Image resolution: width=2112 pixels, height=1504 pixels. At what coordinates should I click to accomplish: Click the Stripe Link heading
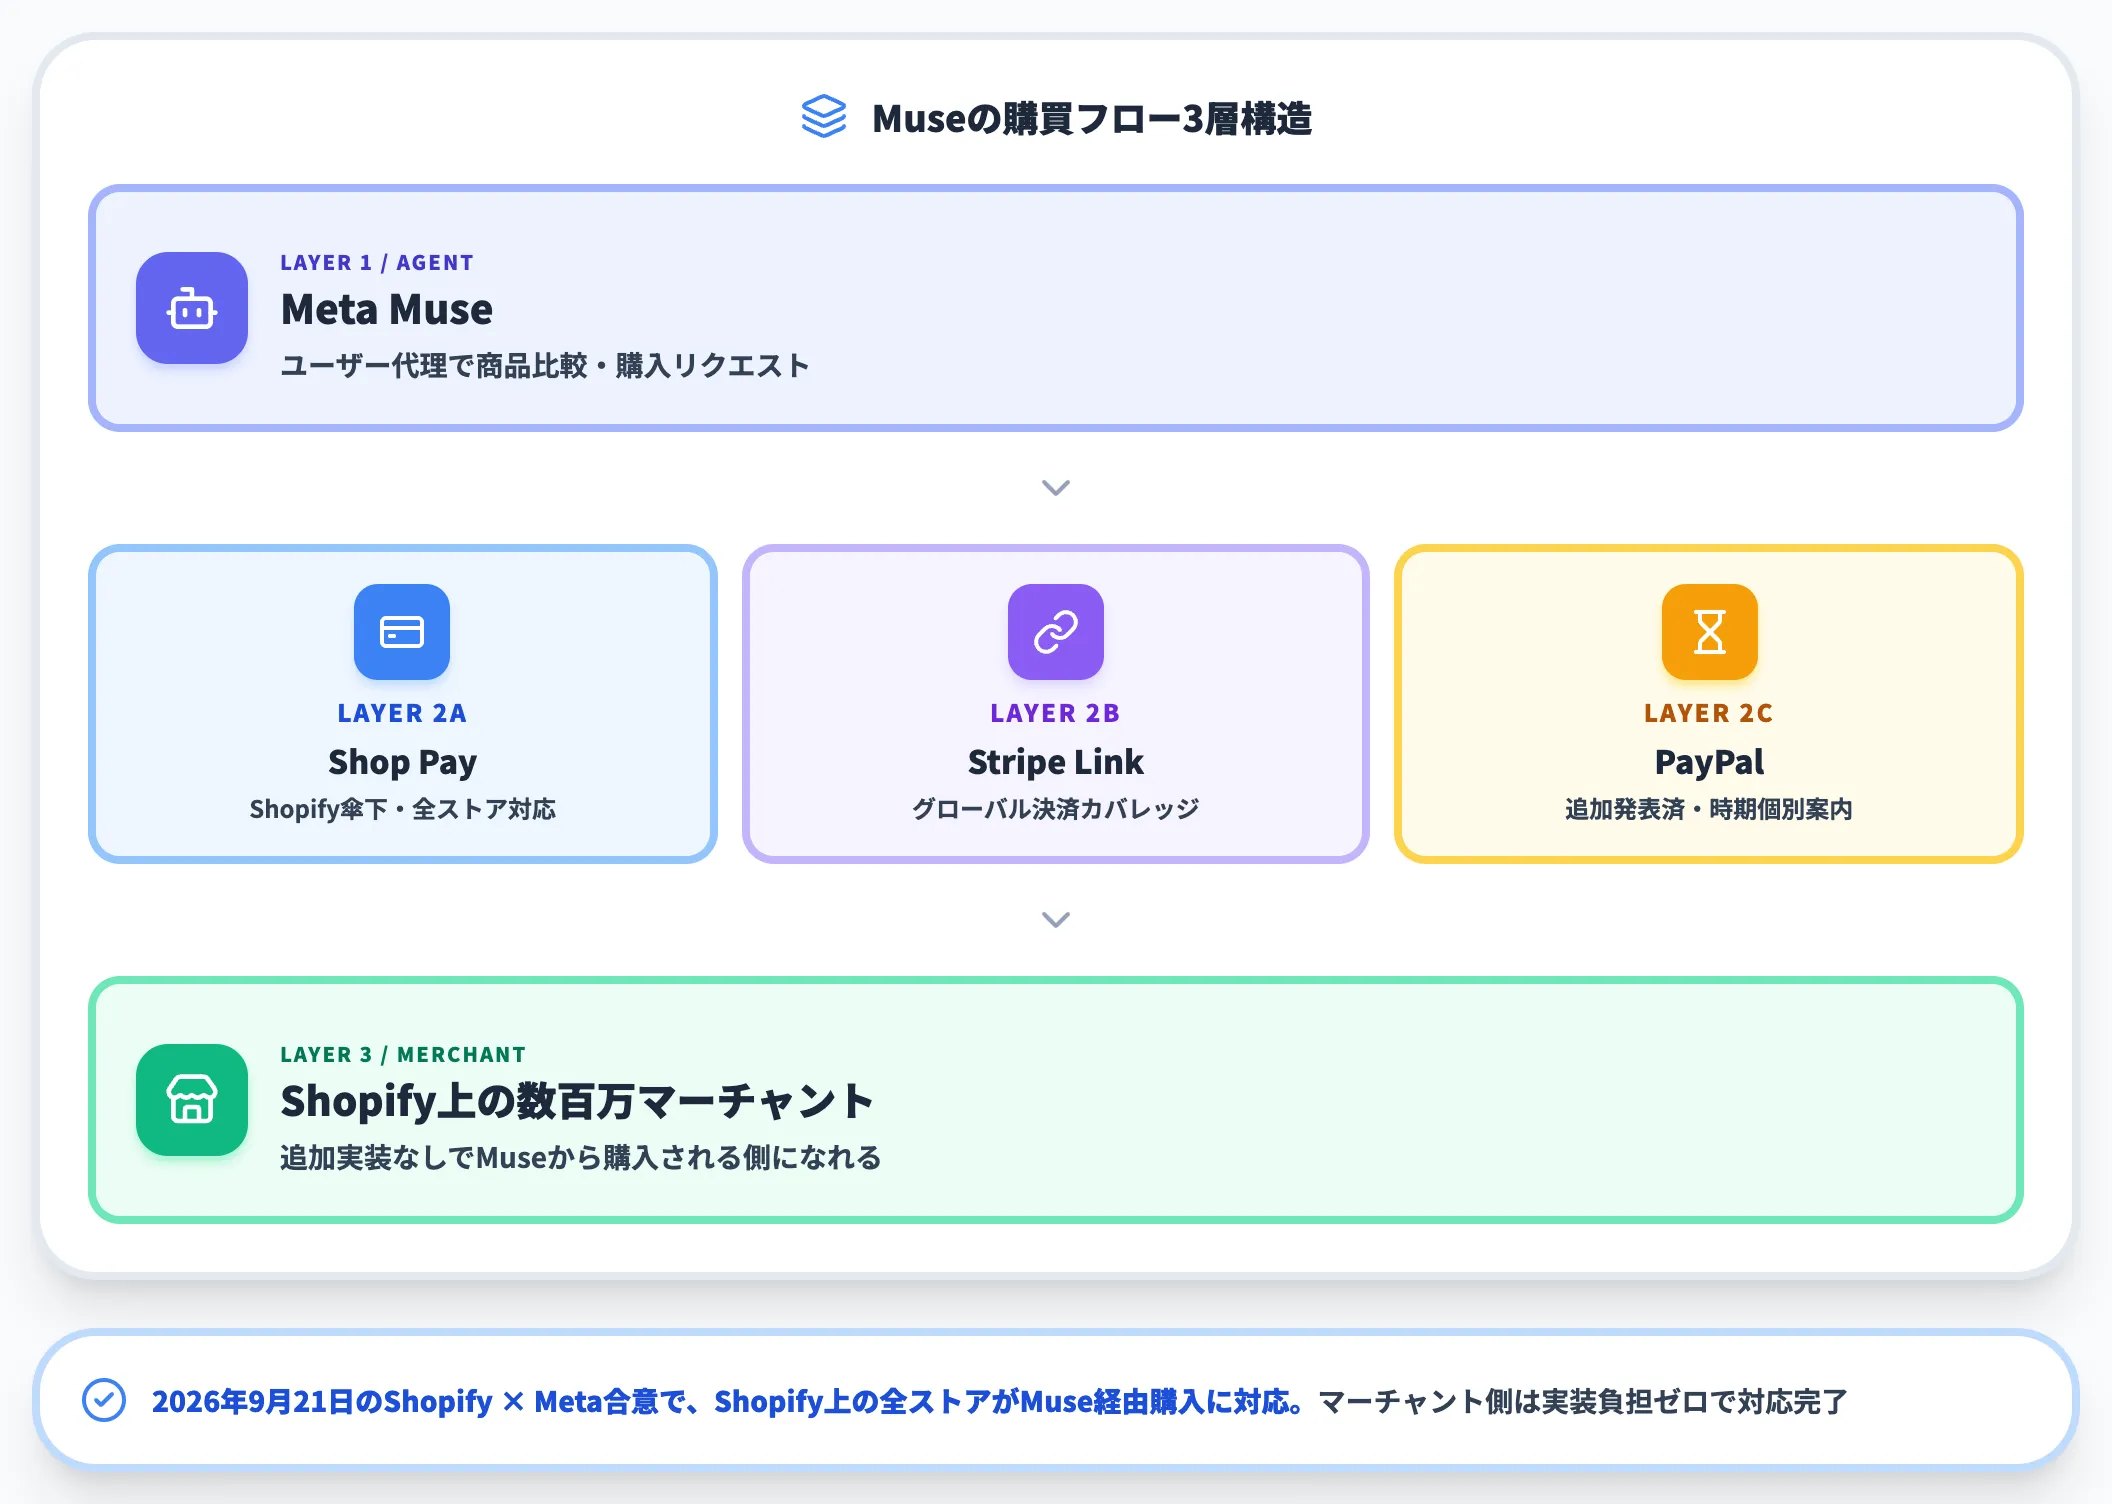[1056, 762]
